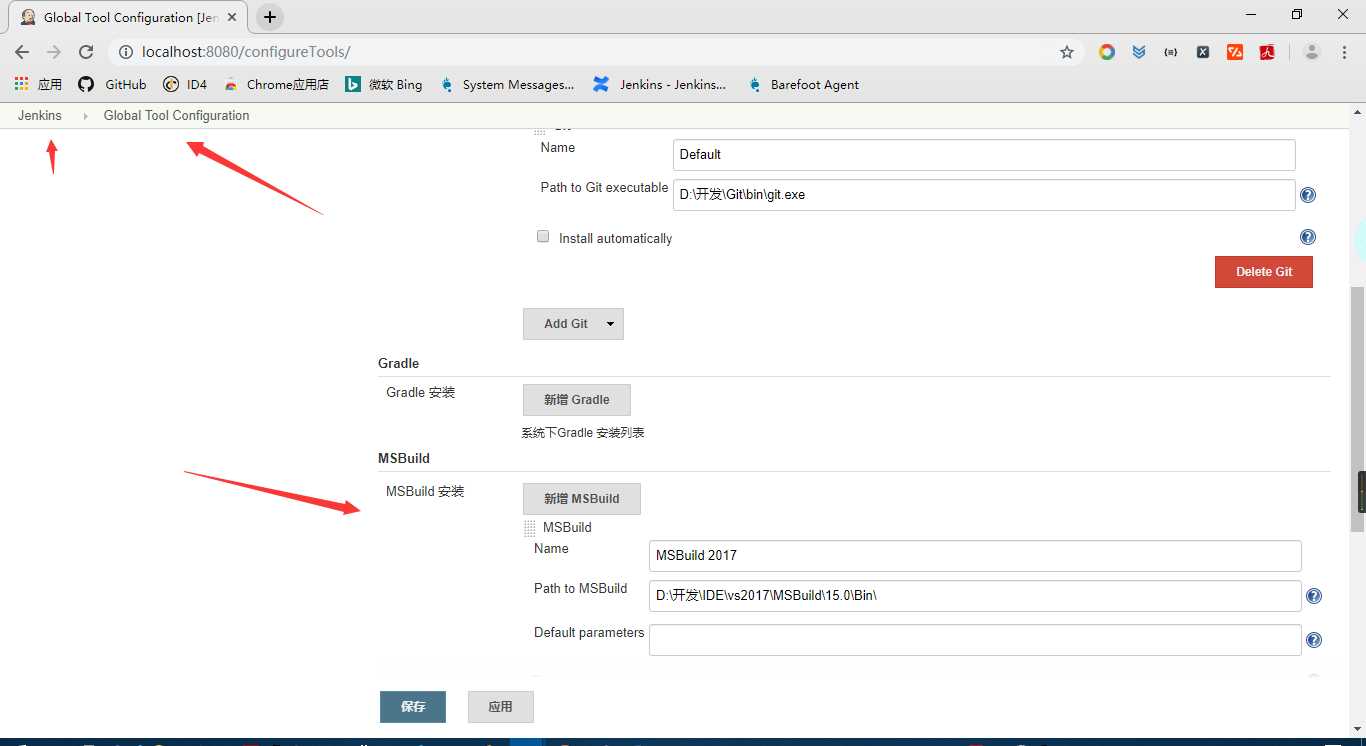Open the Chrome three-dot menu
This screenshot has height=746, width=1366.
[x=1344, y=52]
